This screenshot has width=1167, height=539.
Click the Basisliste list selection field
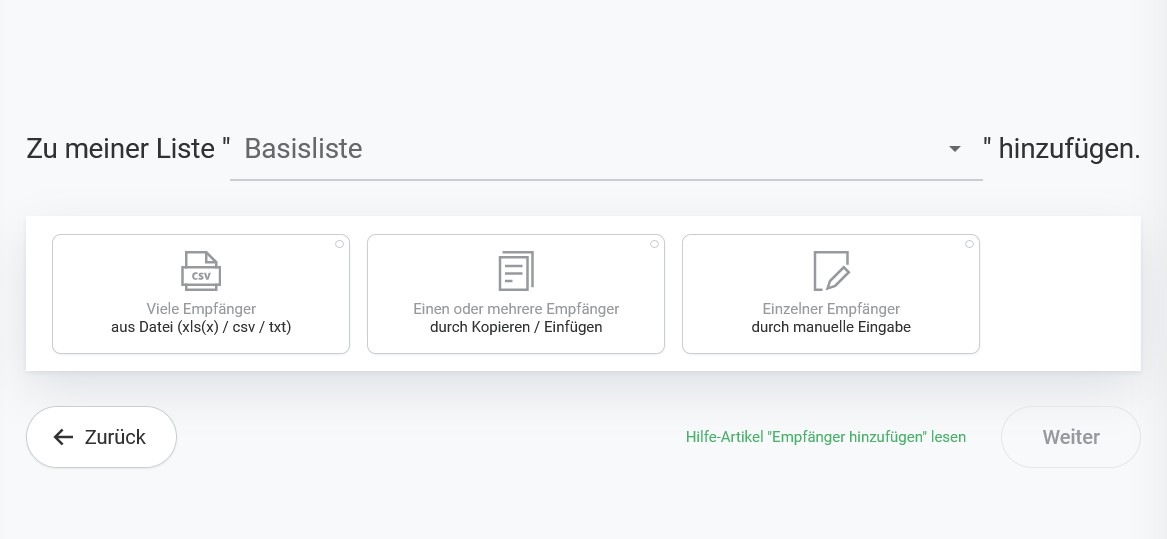(x=606, y=150)
